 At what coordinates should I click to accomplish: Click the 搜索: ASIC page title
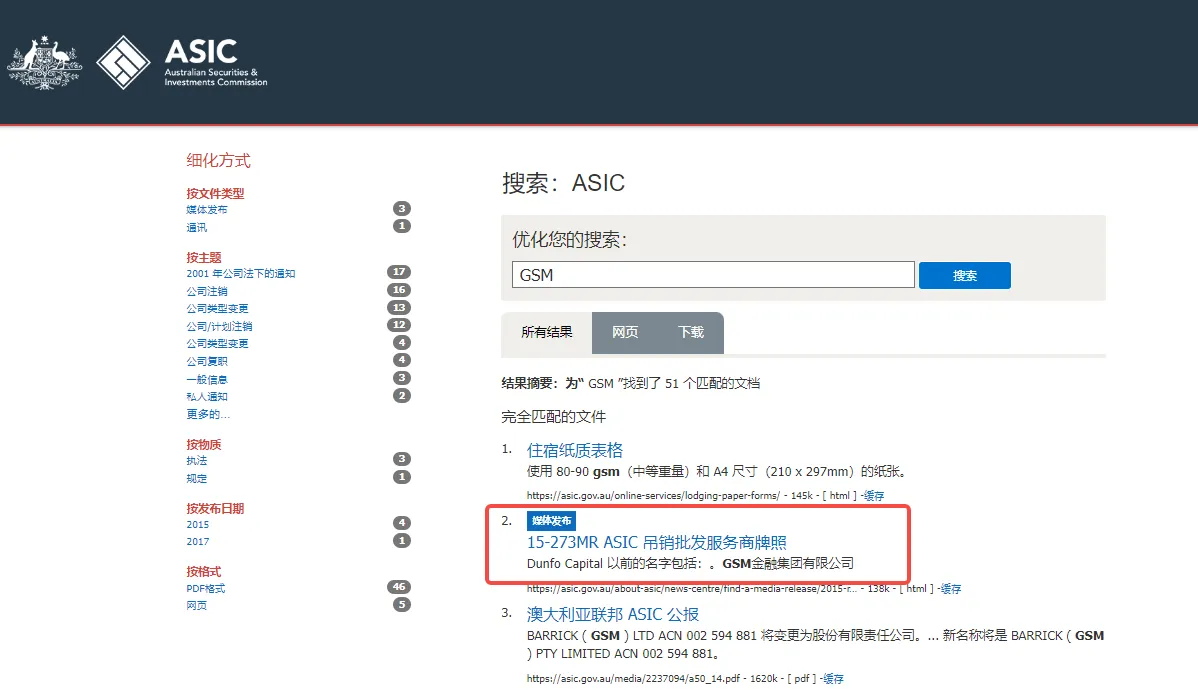coord(563,183)
